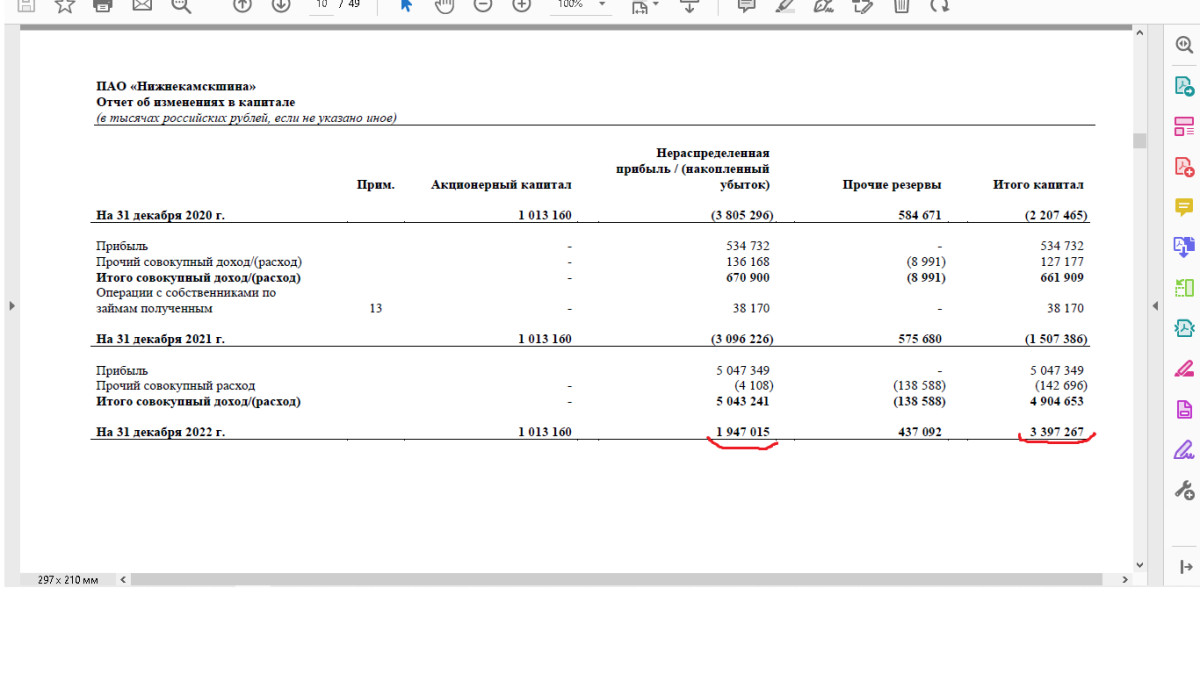The height and width of the screenshot is (674, 1200).
Task: Click the value 661 909
Action: coord(1062,278)
